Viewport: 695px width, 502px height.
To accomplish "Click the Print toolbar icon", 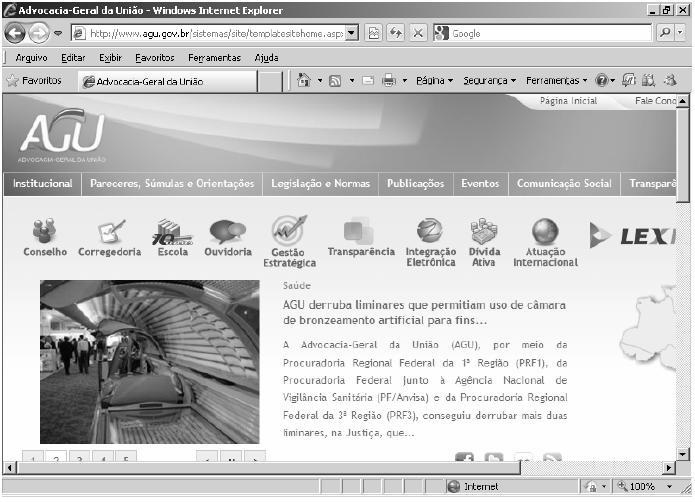I will (389, 80).
